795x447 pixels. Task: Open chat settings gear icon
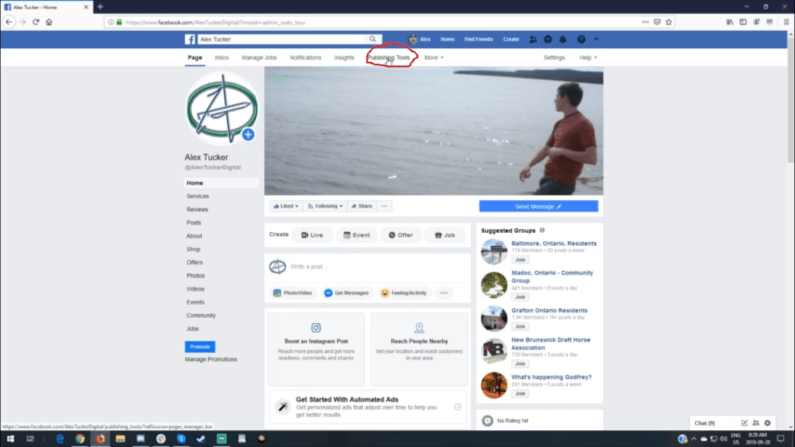point(767,423)
